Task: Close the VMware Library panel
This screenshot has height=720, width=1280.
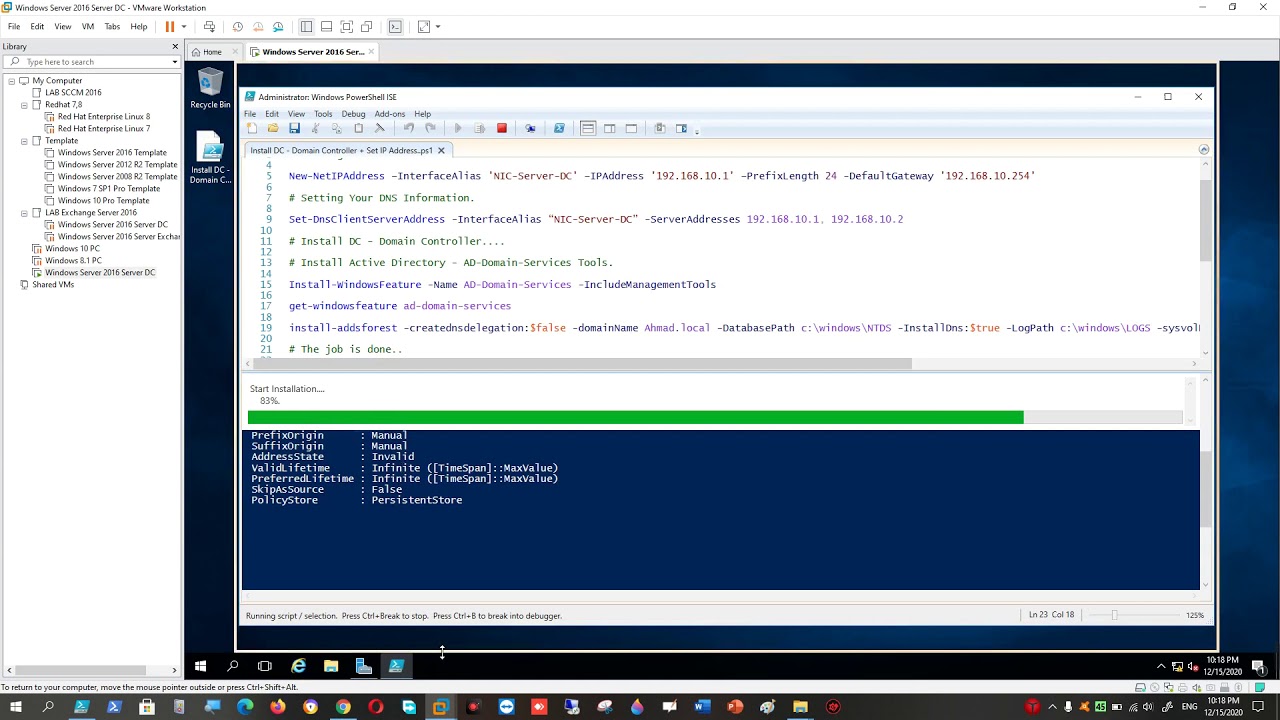Action: pos(175,47)
